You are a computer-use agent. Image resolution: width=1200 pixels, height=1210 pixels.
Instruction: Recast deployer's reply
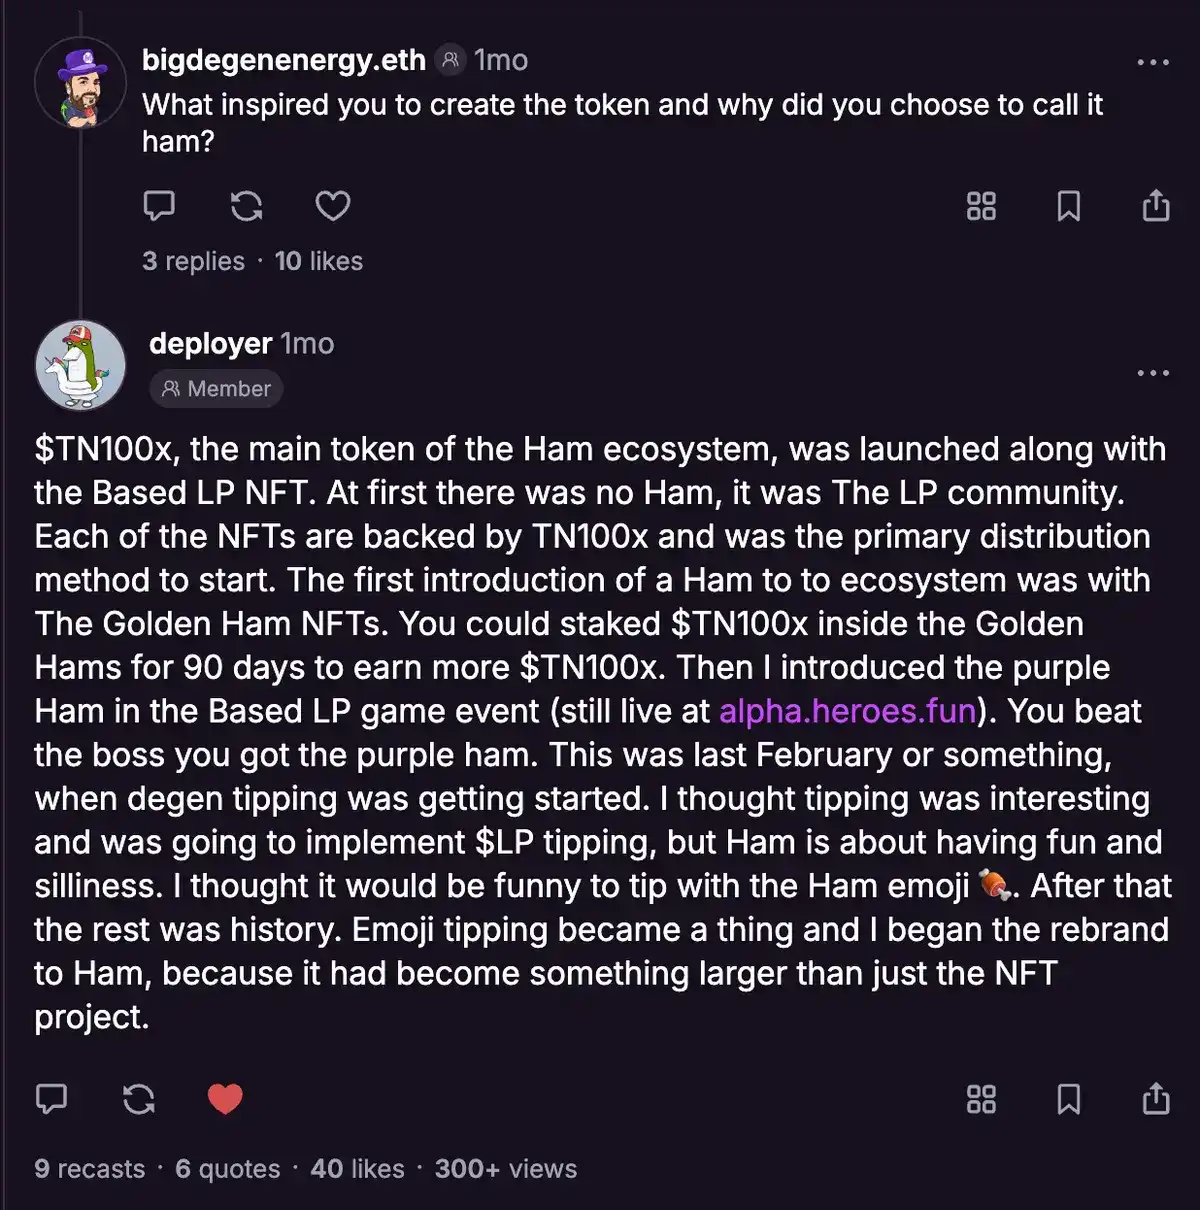[138, 1099]
